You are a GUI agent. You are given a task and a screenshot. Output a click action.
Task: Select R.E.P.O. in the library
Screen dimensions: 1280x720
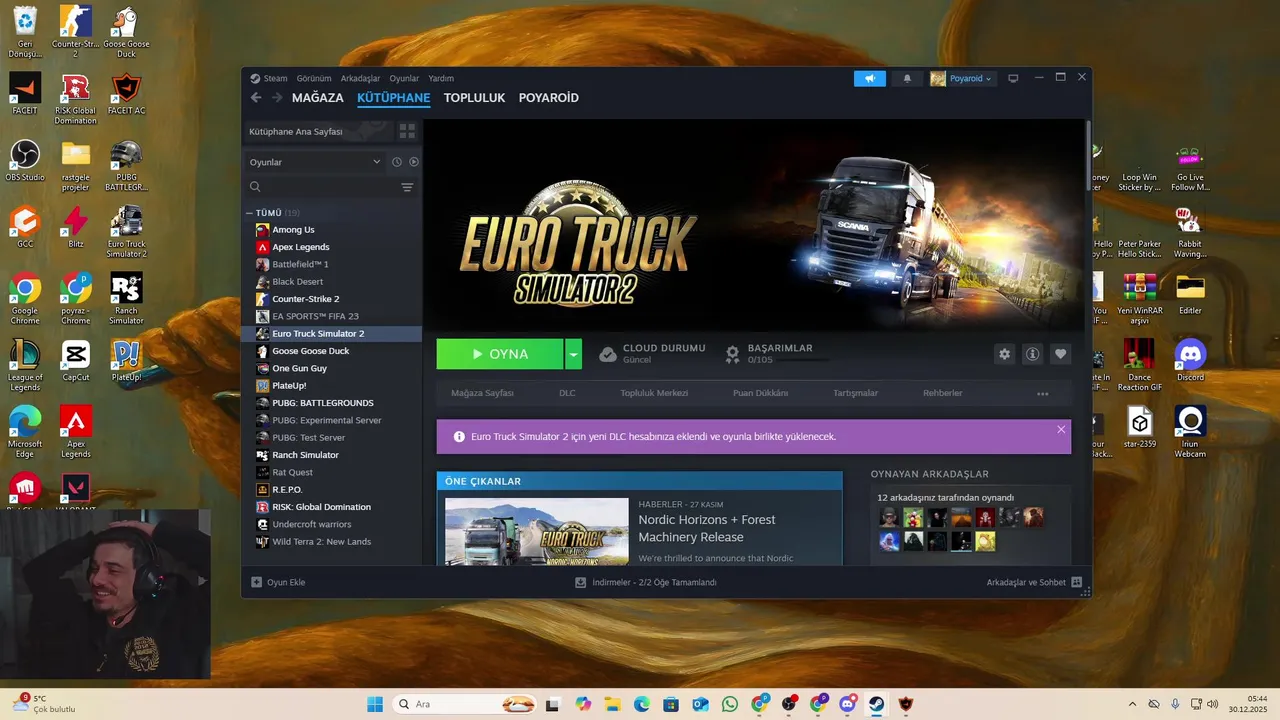click(332, 490)
